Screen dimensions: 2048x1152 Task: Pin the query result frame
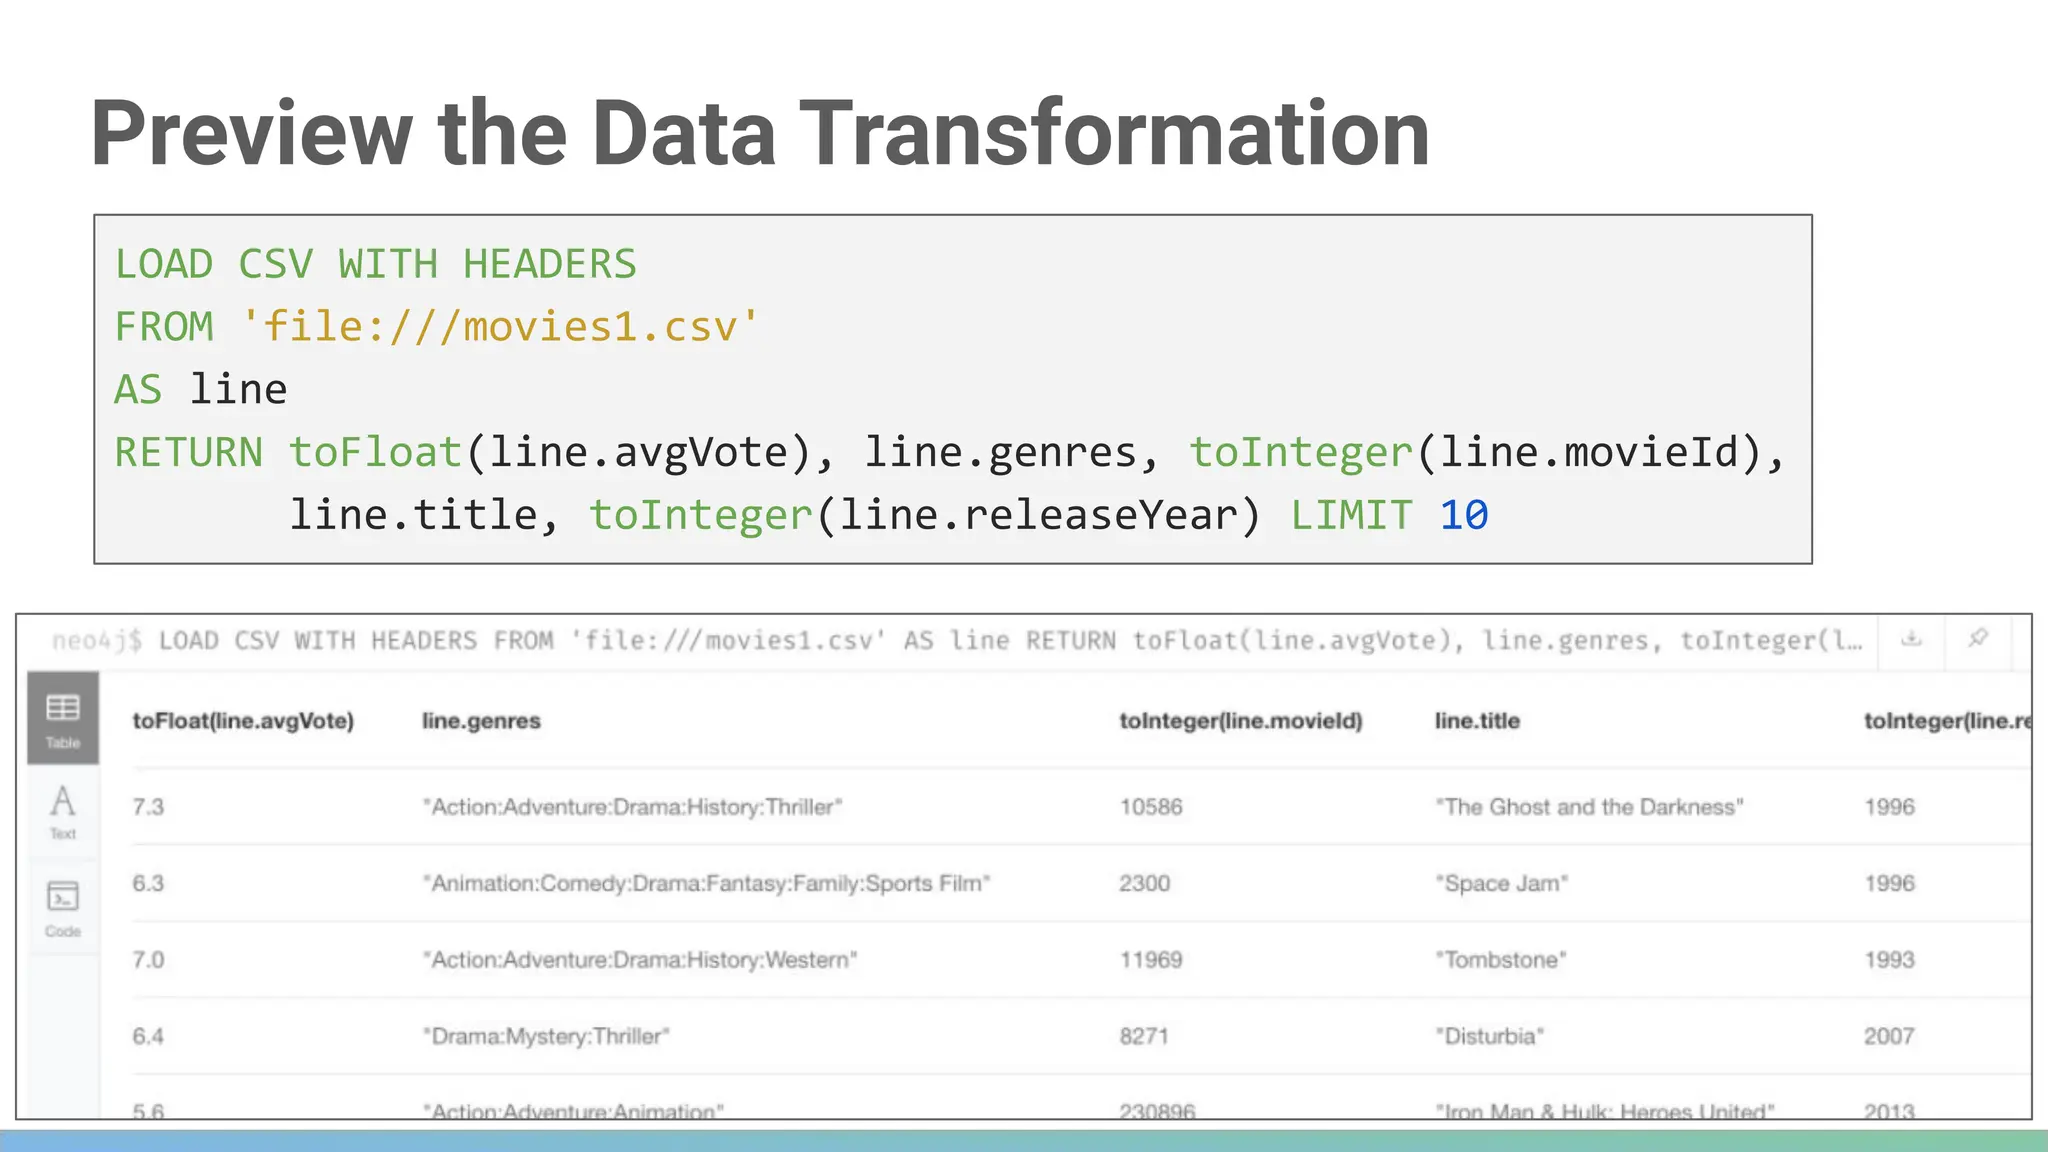coord(1977,639)
